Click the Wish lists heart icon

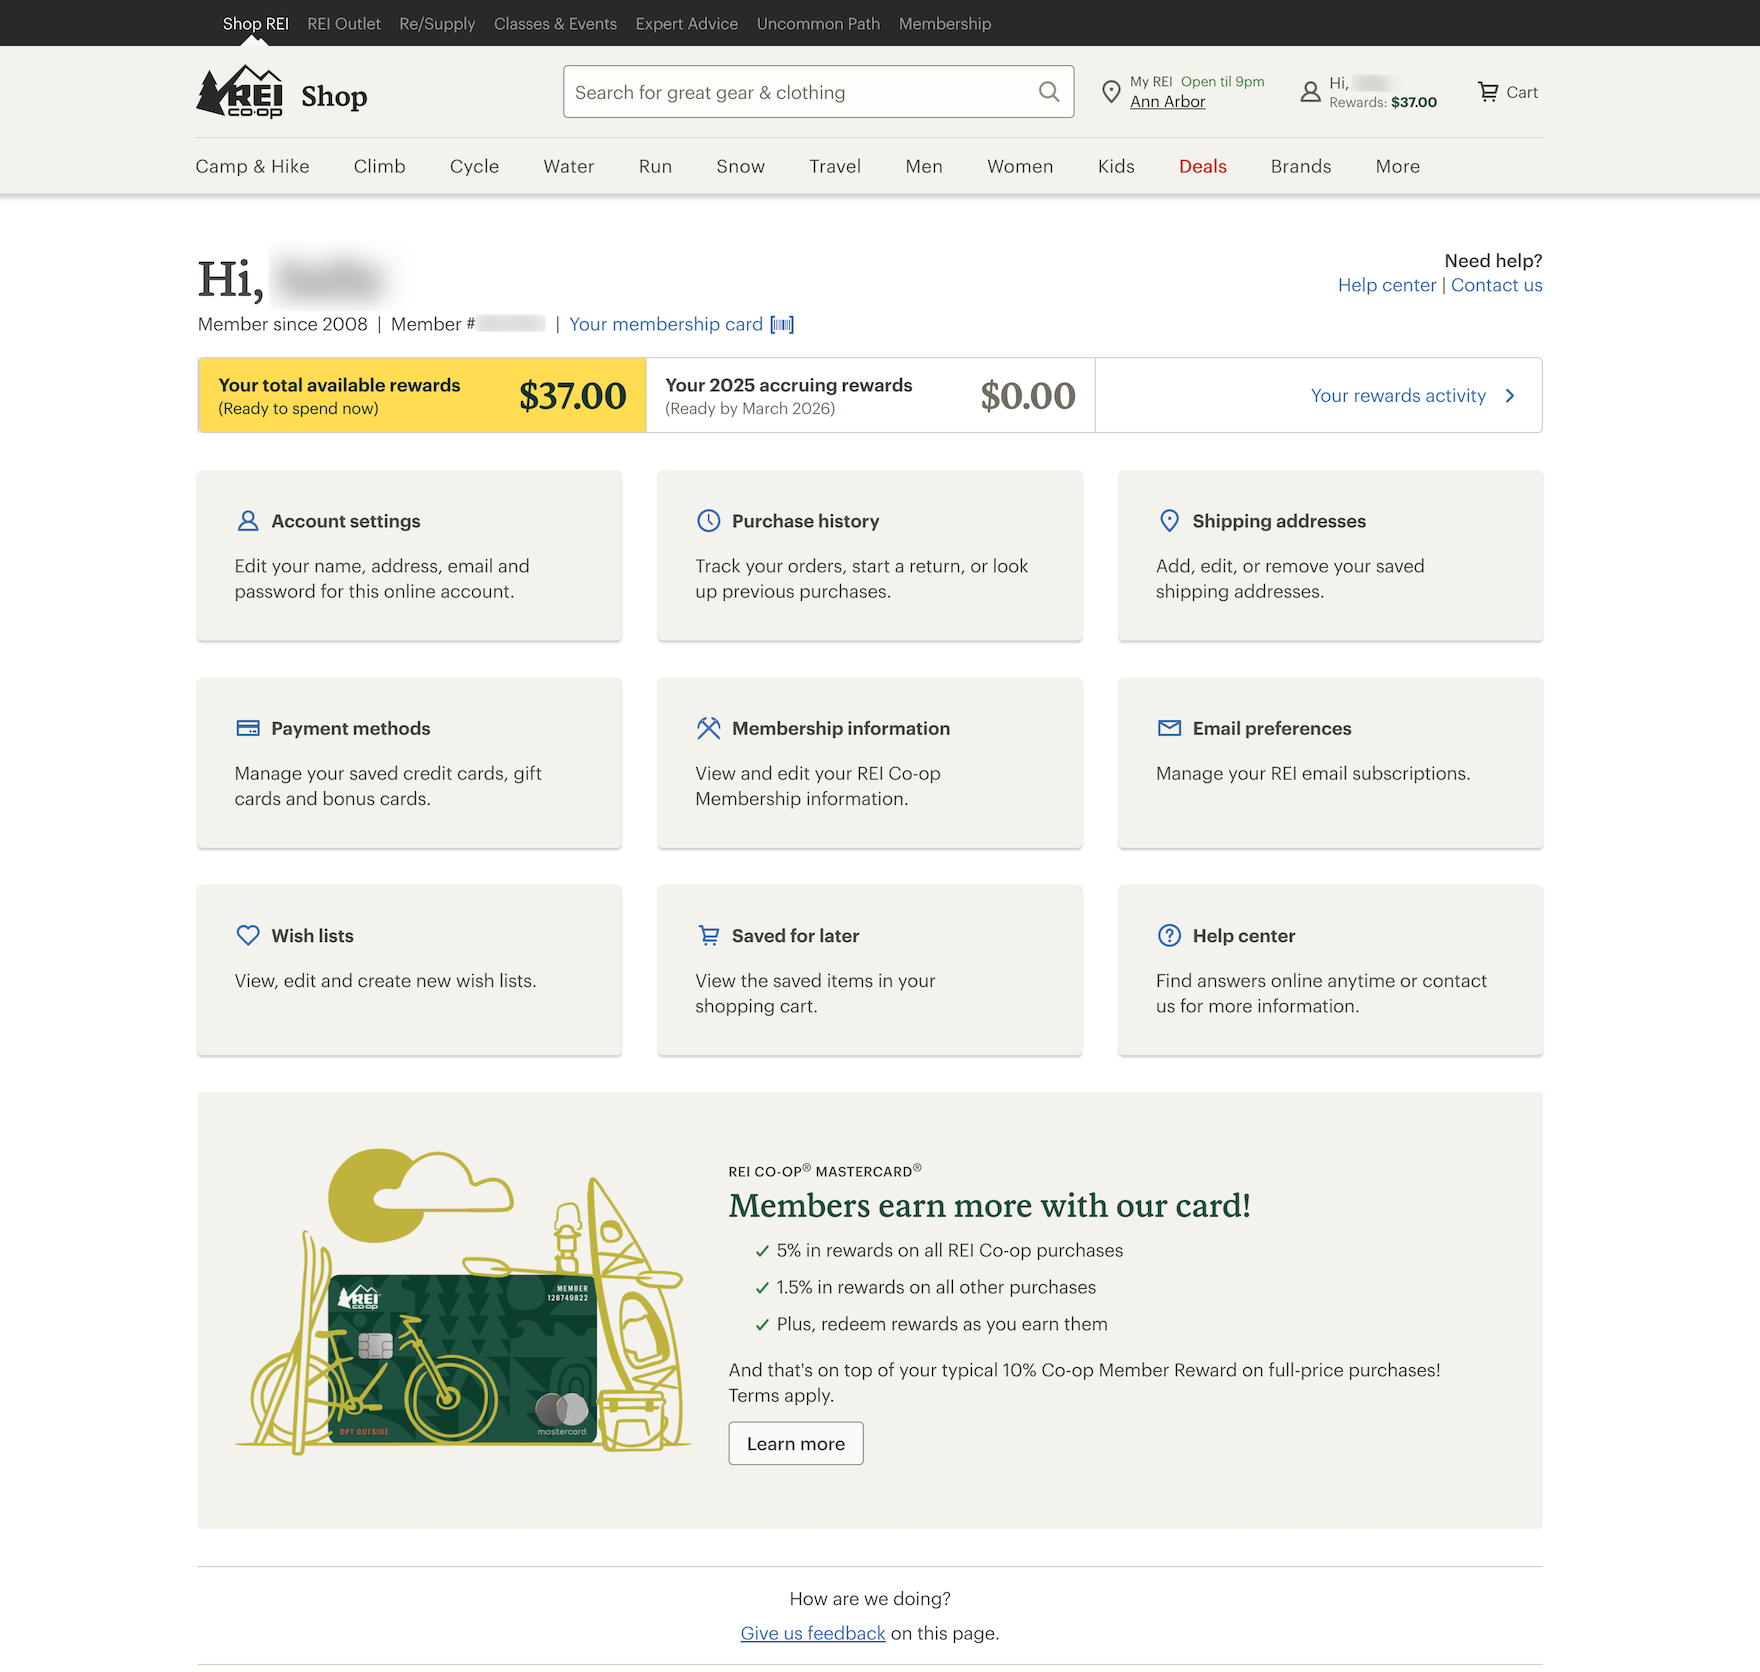pos(248,935)
